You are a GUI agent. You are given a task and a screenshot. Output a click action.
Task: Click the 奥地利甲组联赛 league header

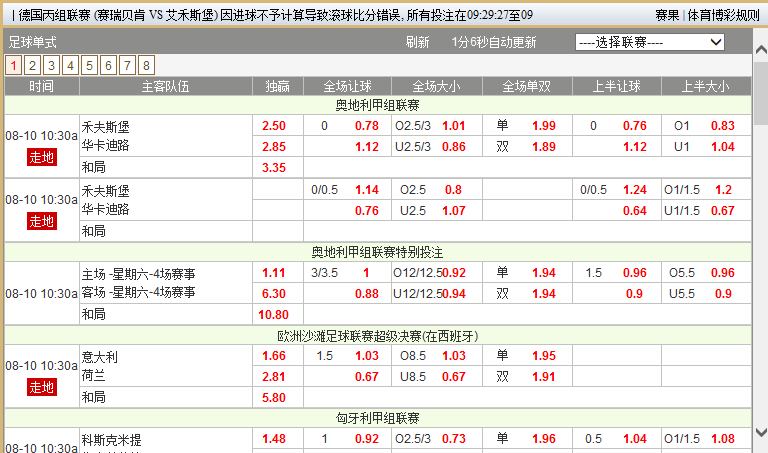pos(378,105)
